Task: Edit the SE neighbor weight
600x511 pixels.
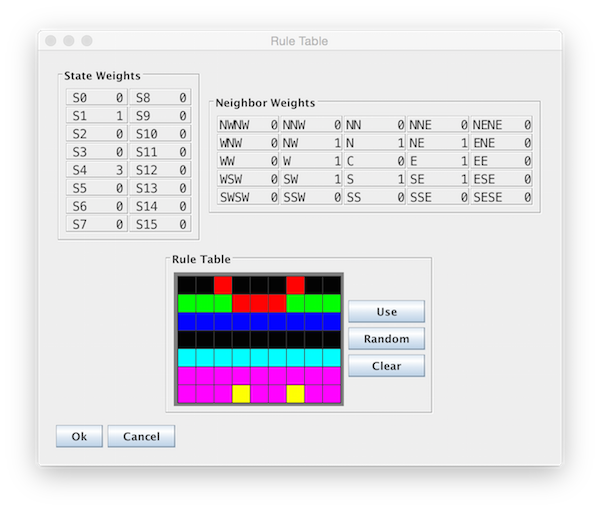Action: (438, 179)
